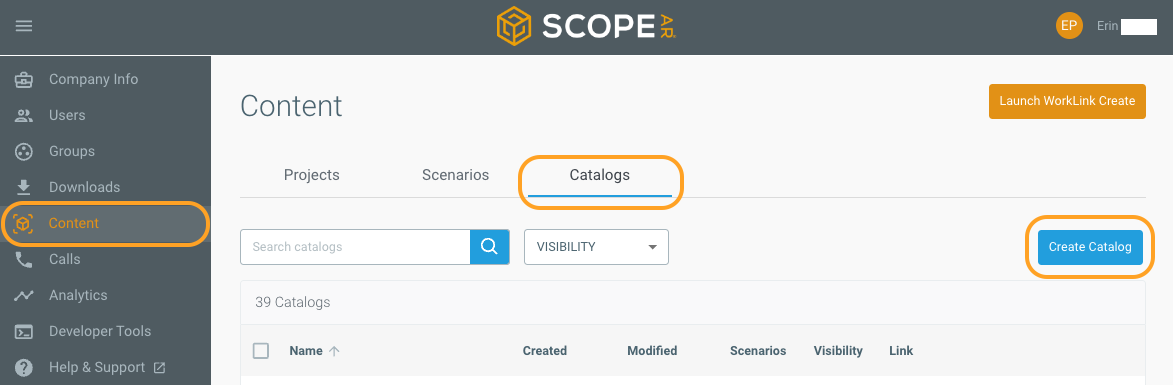Click the Visibility column header
This screenshot has width=1173, height=385.
click(x=838, y=351)
